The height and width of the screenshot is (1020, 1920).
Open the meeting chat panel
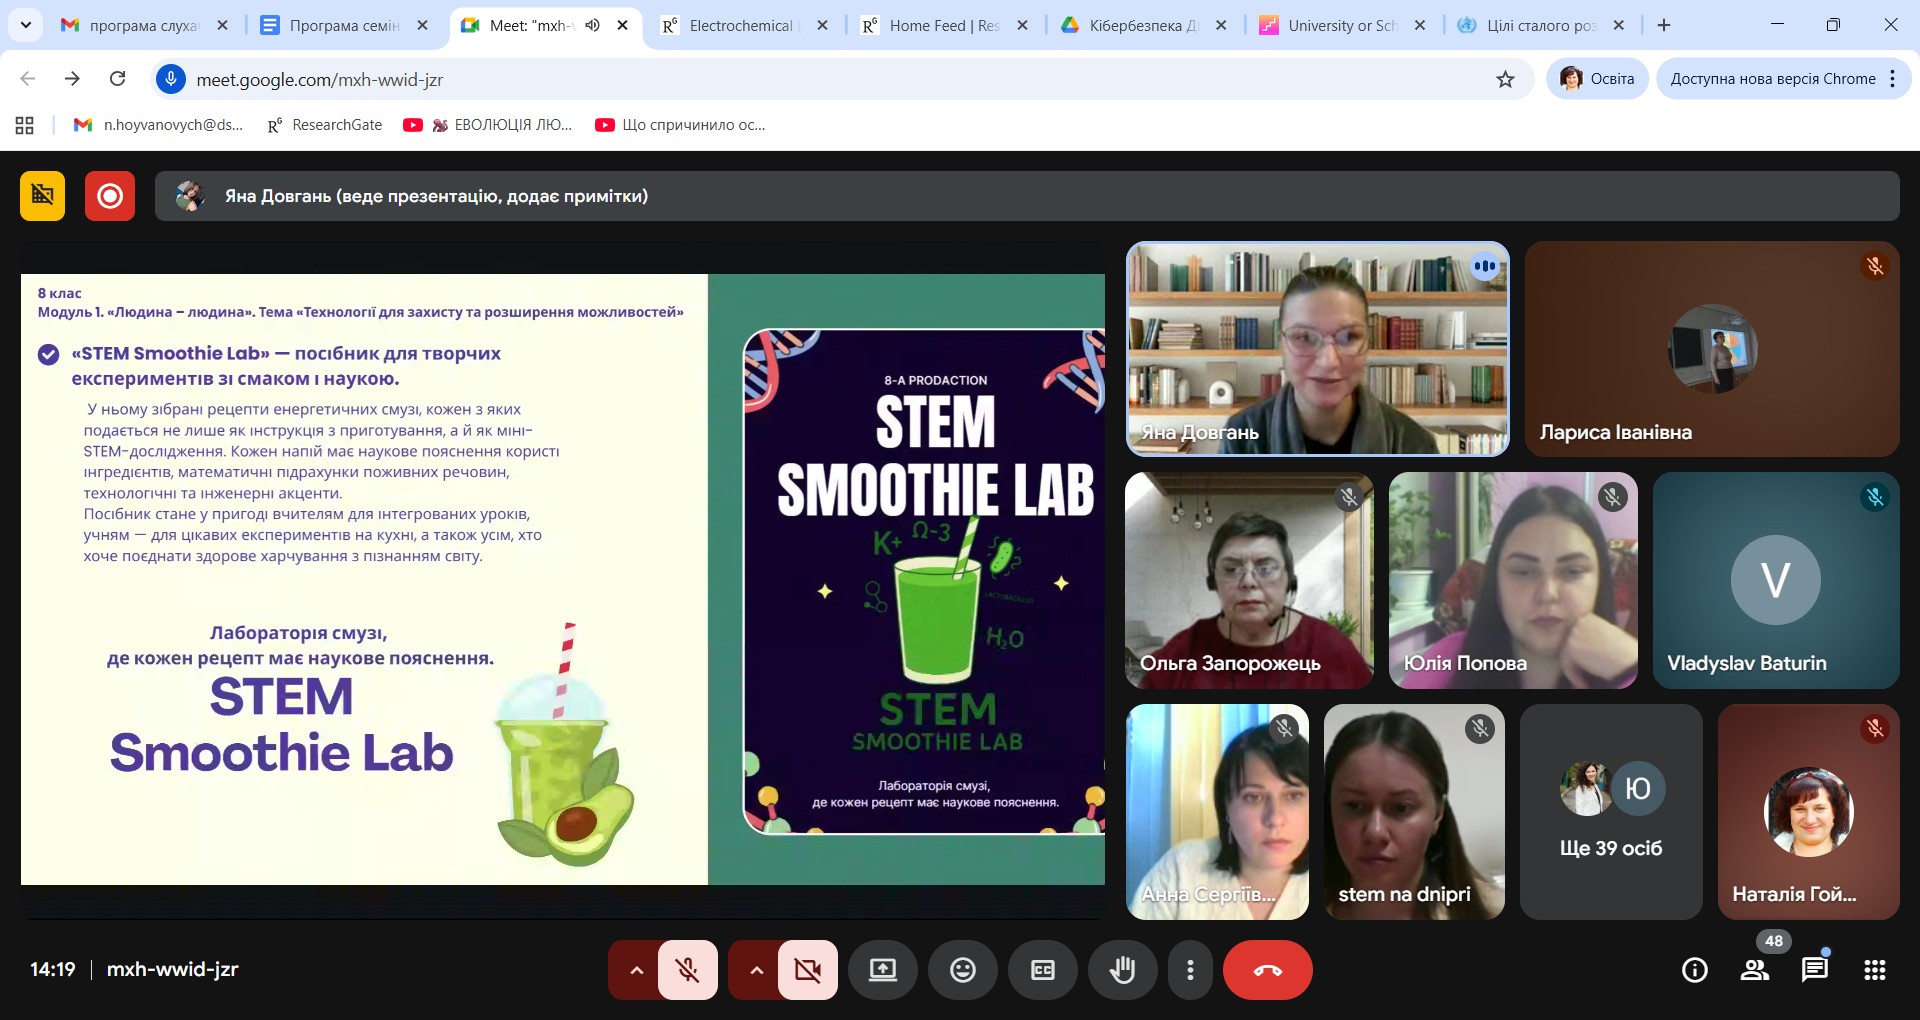tap(1814, 970)
